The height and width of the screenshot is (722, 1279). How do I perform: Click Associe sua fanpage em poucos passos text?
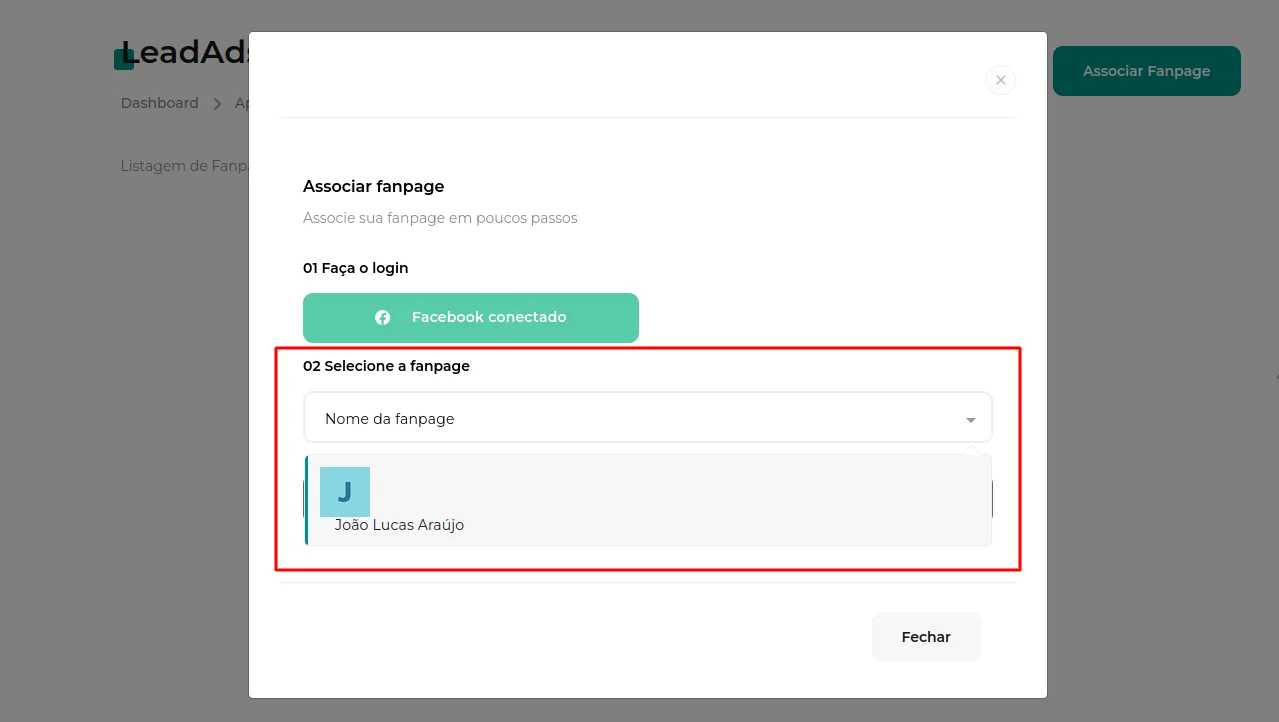coord(440,218)
